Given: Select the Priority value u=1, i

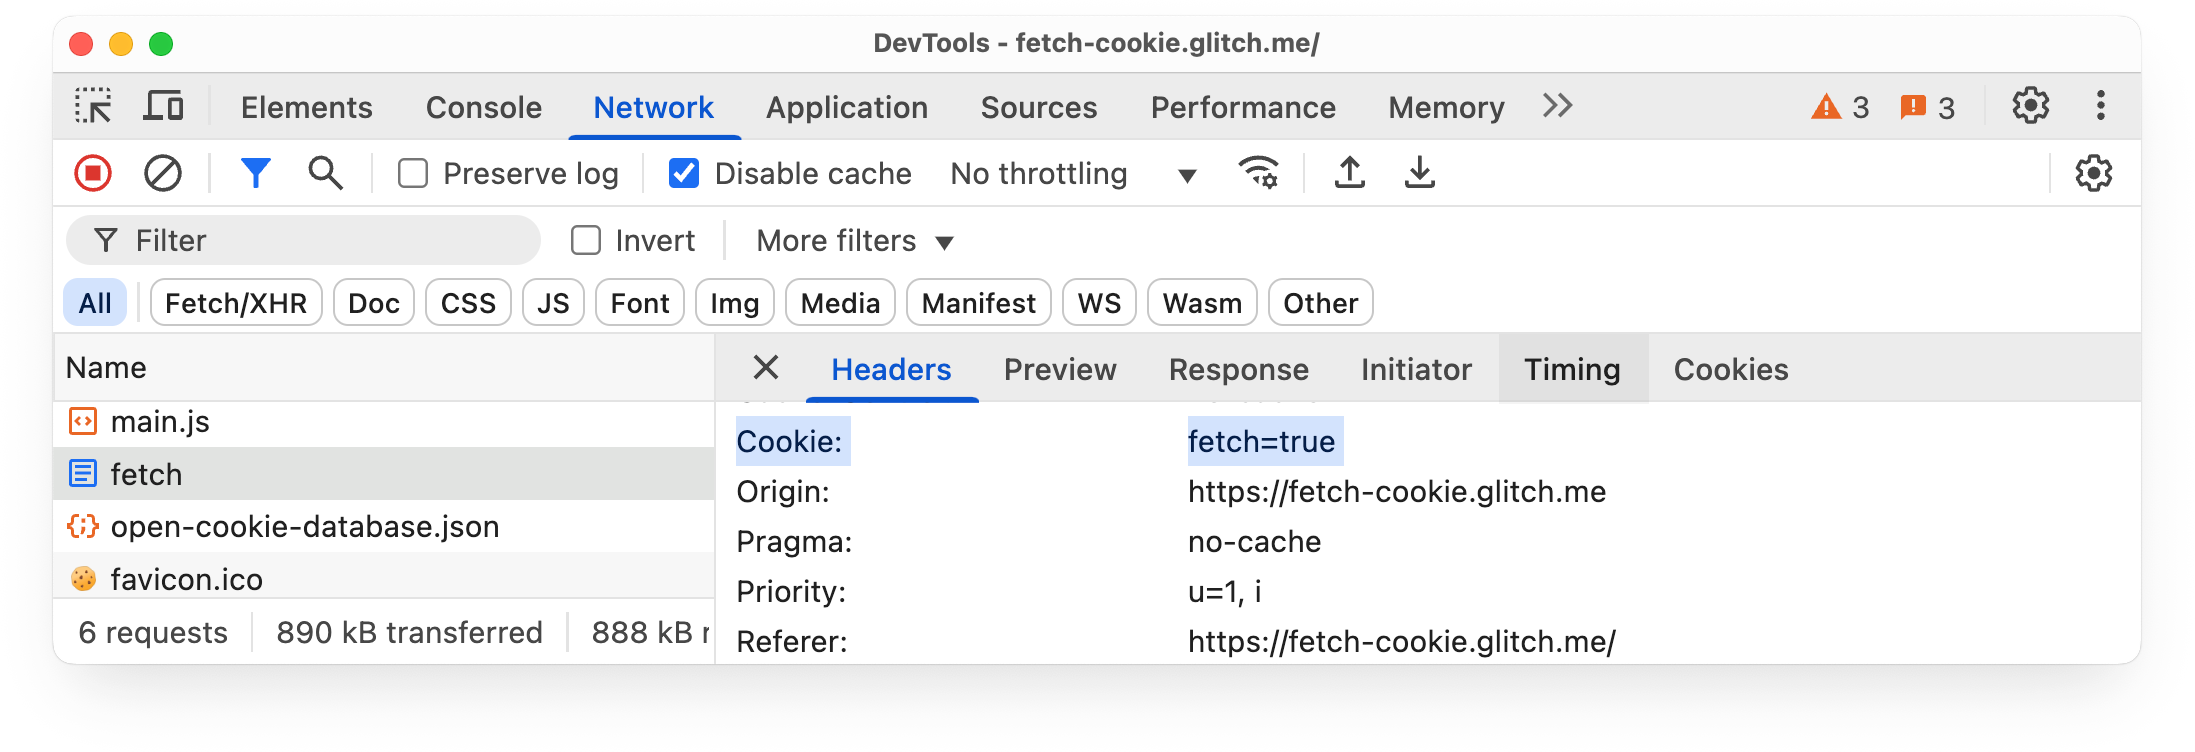Looking at the screenshot, I should tap(1225, 591).
